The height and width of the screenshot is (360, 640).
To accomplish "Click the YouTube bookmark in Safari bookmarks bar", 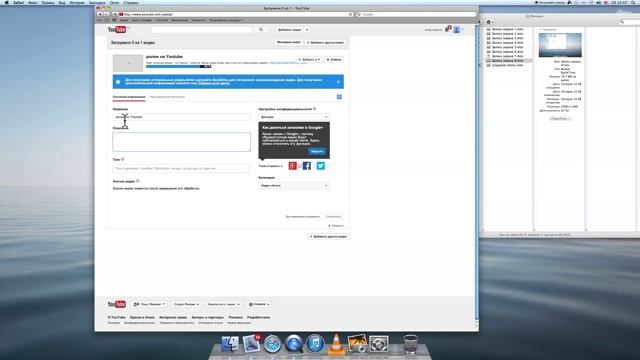I will click(162, 20).
